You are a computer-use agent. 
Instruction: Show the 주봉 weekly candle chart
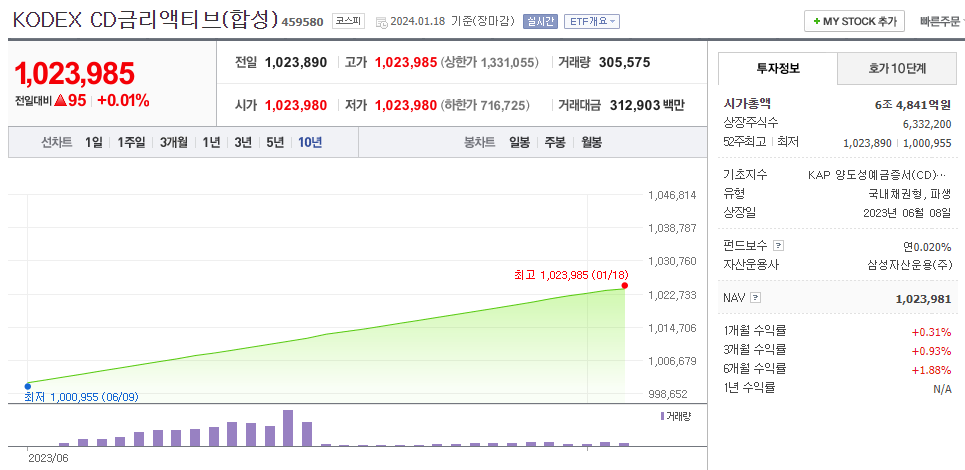pyautogui.click(x=555, y=143)
